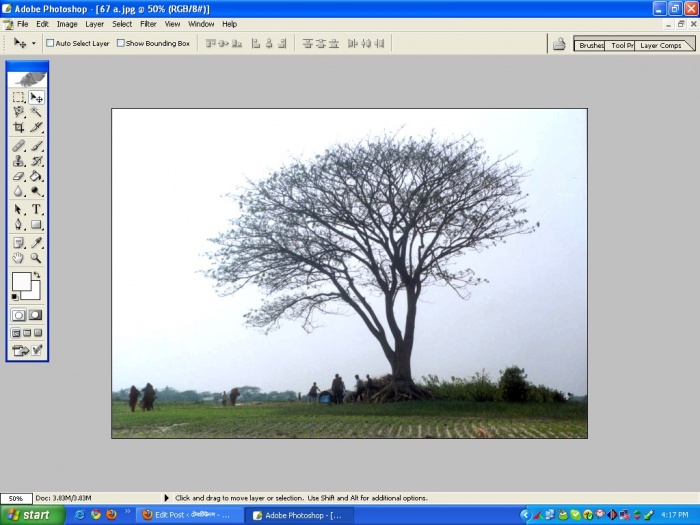The height and width of the screenshot is (525, 700).
Task: Click the Align top edges button
Action: pos(211,43)
